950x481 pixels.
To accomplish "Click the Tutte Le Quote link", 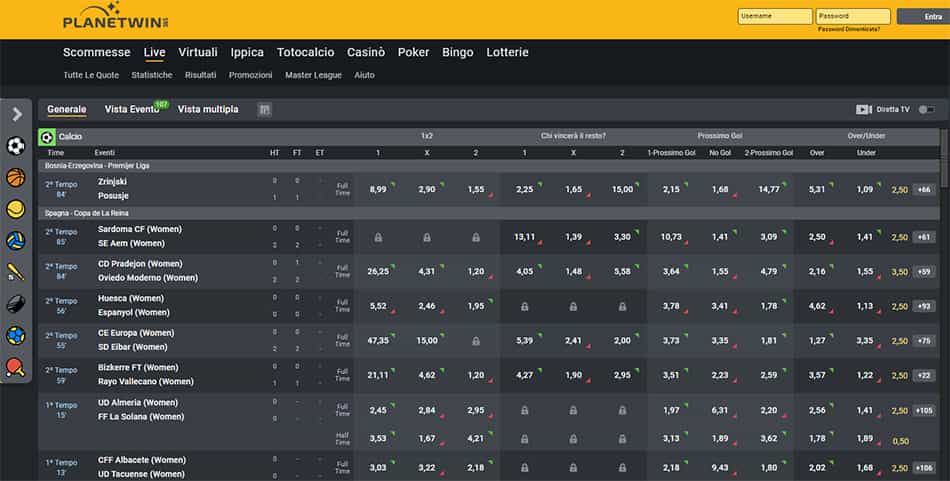I will click(x=91, y=75).
